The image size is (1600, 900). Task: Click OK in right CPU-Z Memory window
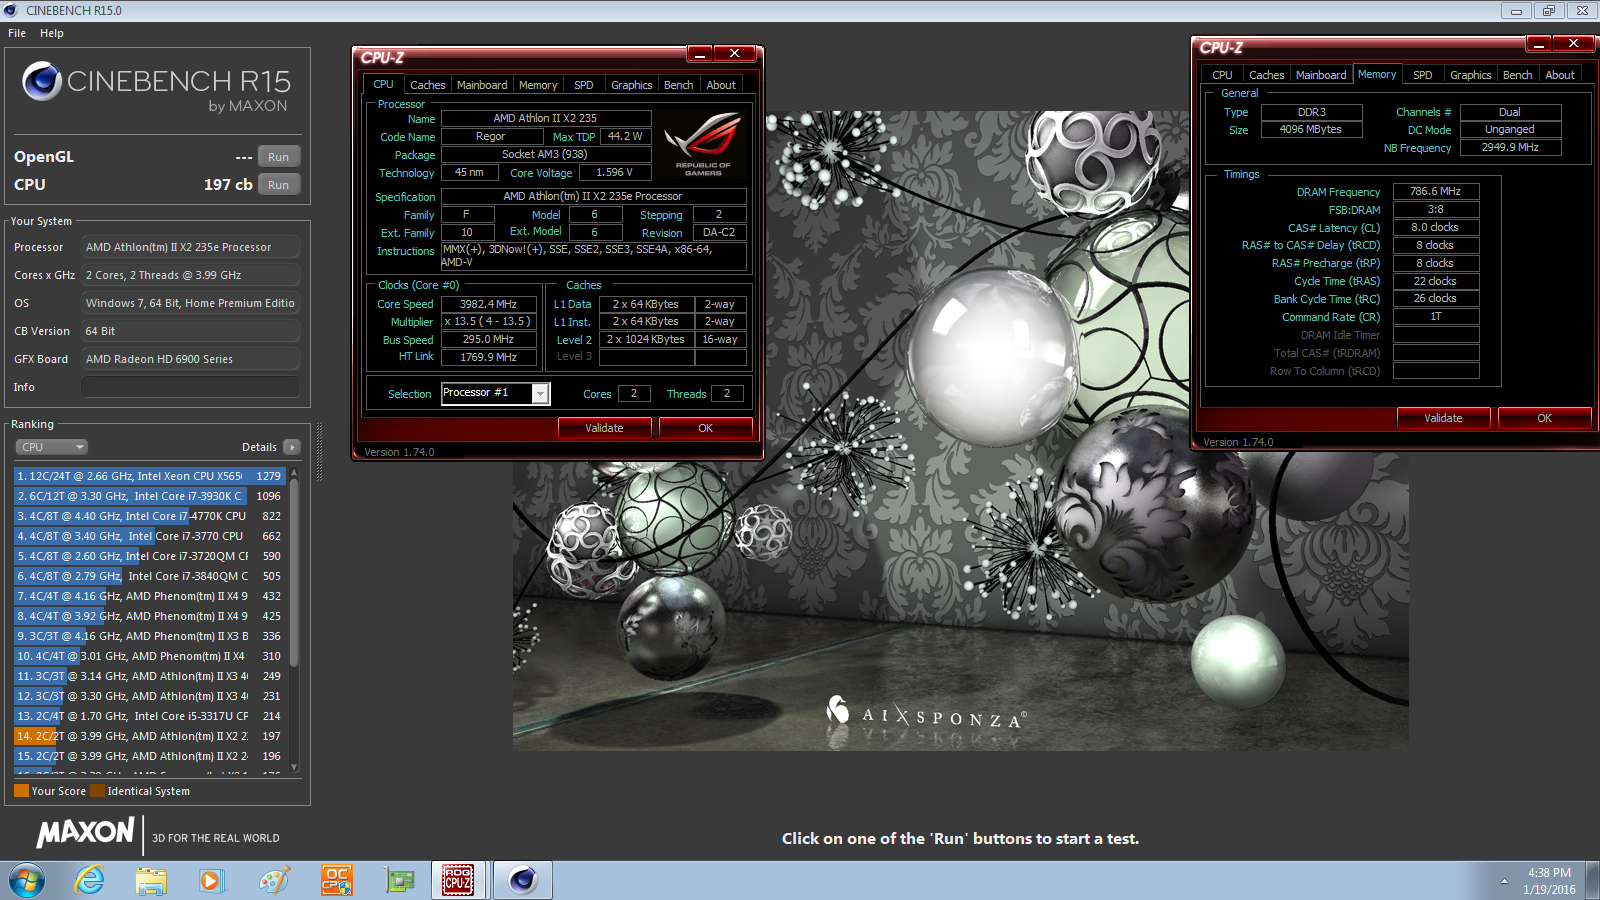pyautogui.click(x=1544, y=418)
